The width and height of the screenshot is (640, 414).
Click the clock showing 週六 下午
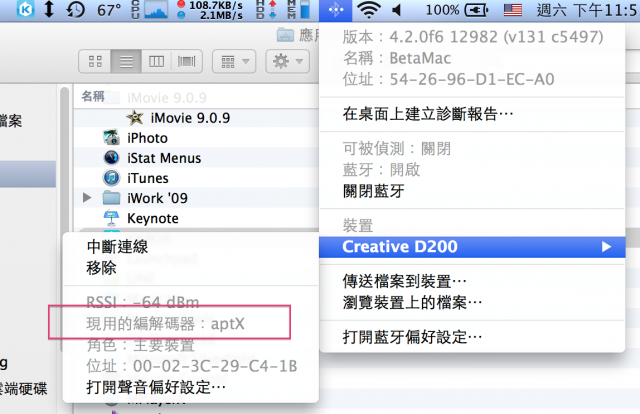(x=587, y=10)
